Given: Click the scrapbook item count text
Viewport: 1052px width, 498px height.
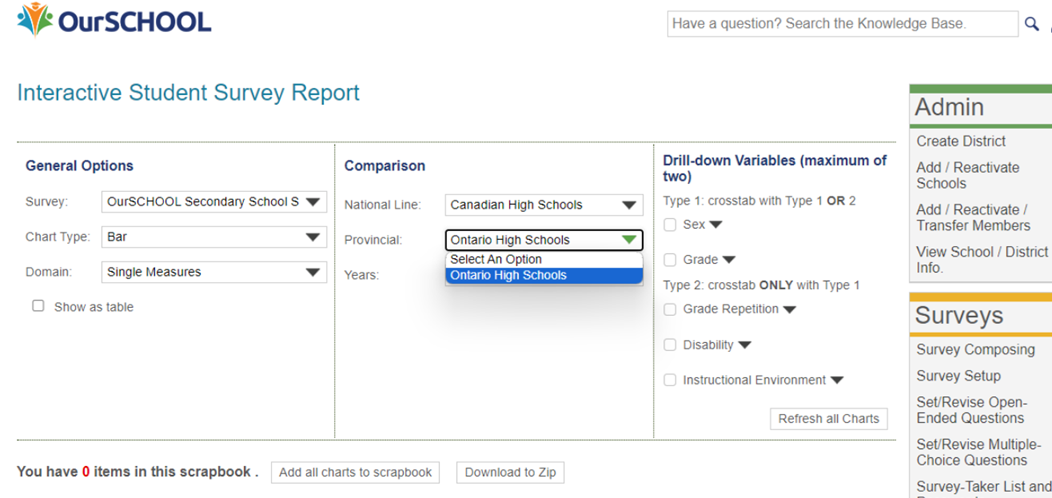Looking at the screenshot, I should [138, 472].
